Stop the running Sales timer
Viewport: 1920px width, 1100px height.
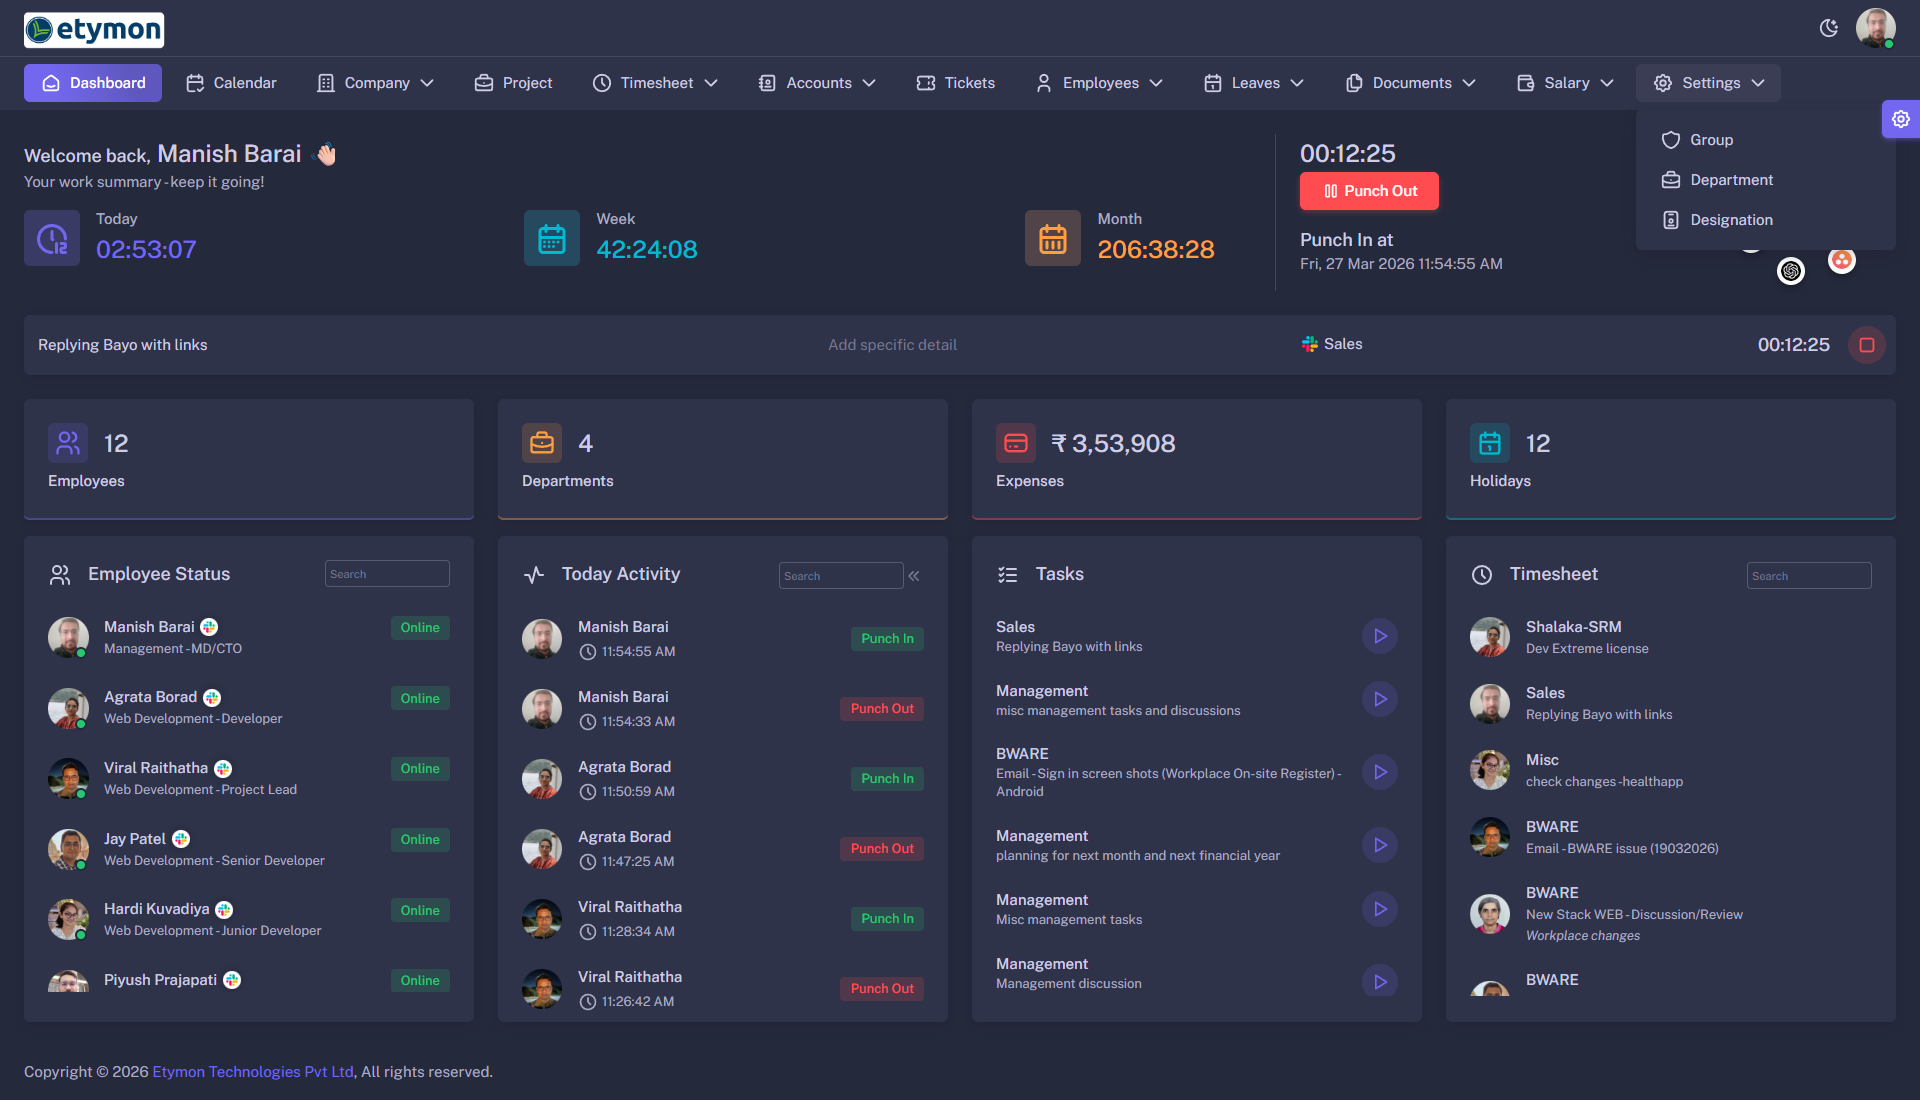pos(1865,345)
